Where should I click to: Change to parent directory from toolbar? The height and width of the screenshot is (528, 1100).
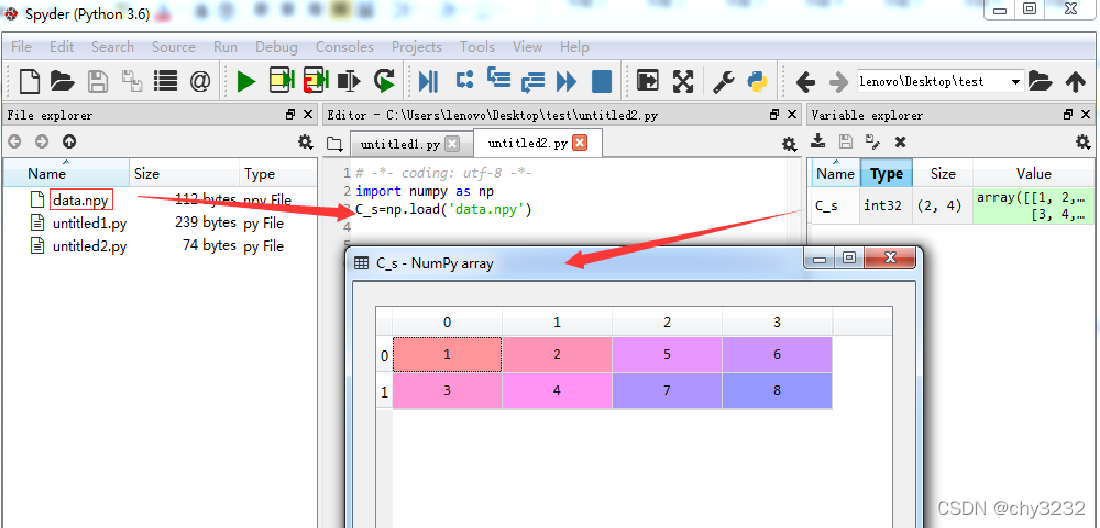click(1075, 82)
